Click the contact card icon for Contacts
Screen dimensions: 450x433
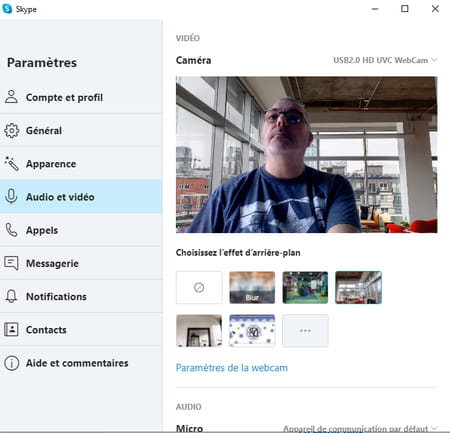click(x=11, y=330)
